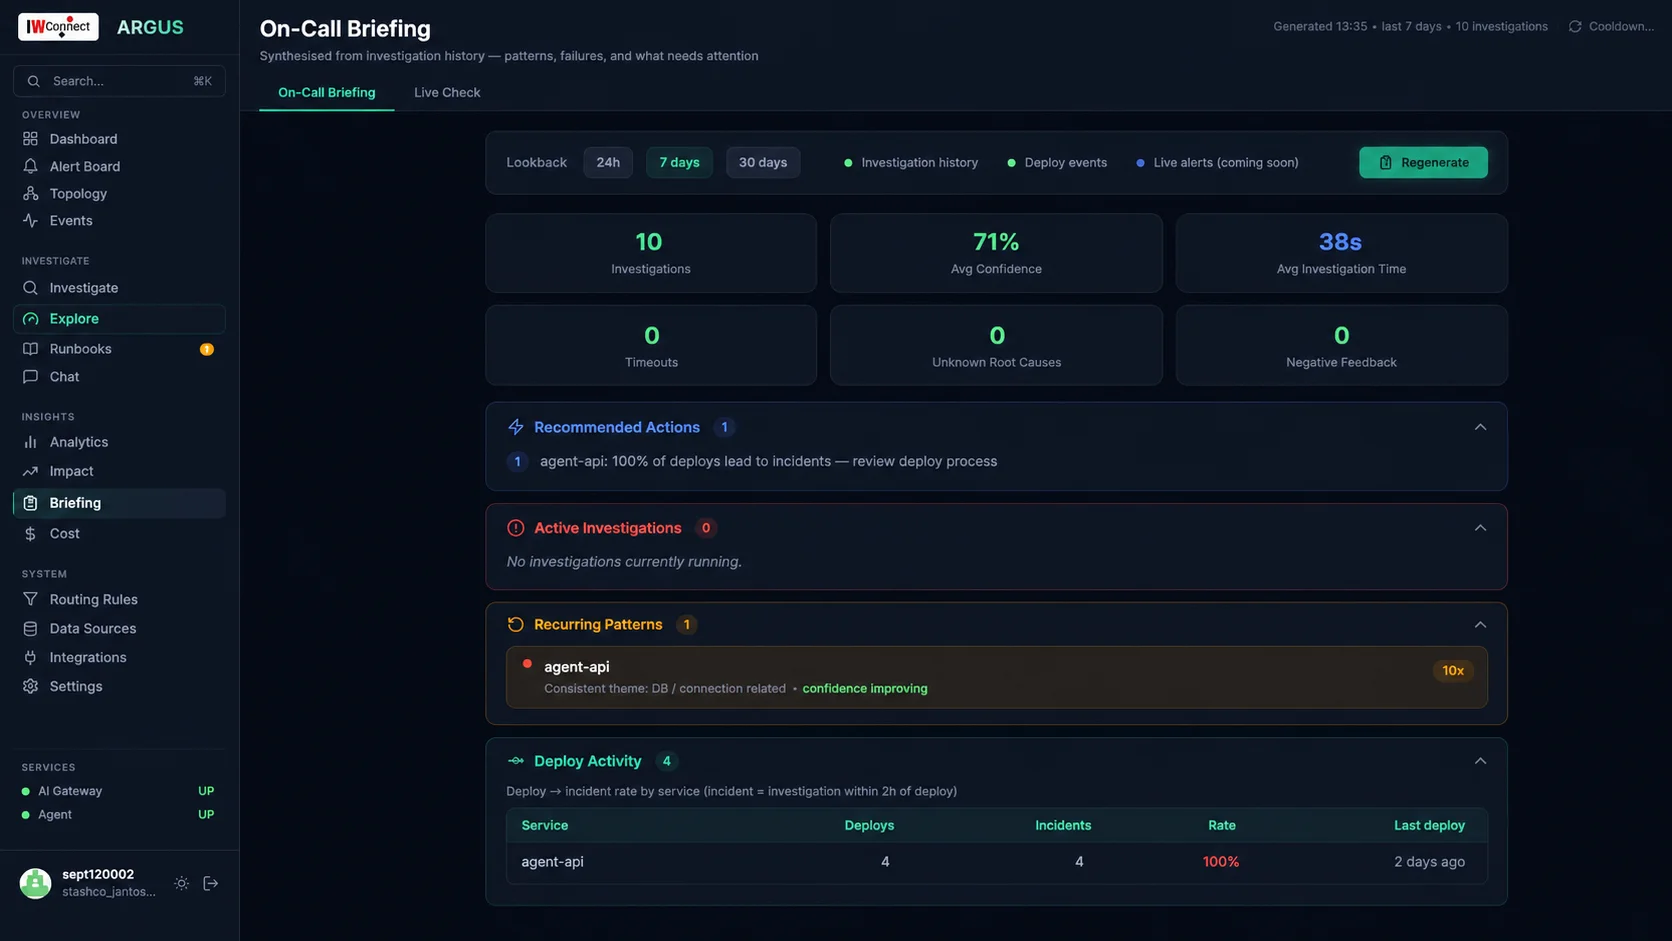Click the Live alerts (coming soon) legend
This screenshot has width=1672, height=941.
tap(1217, 163)
